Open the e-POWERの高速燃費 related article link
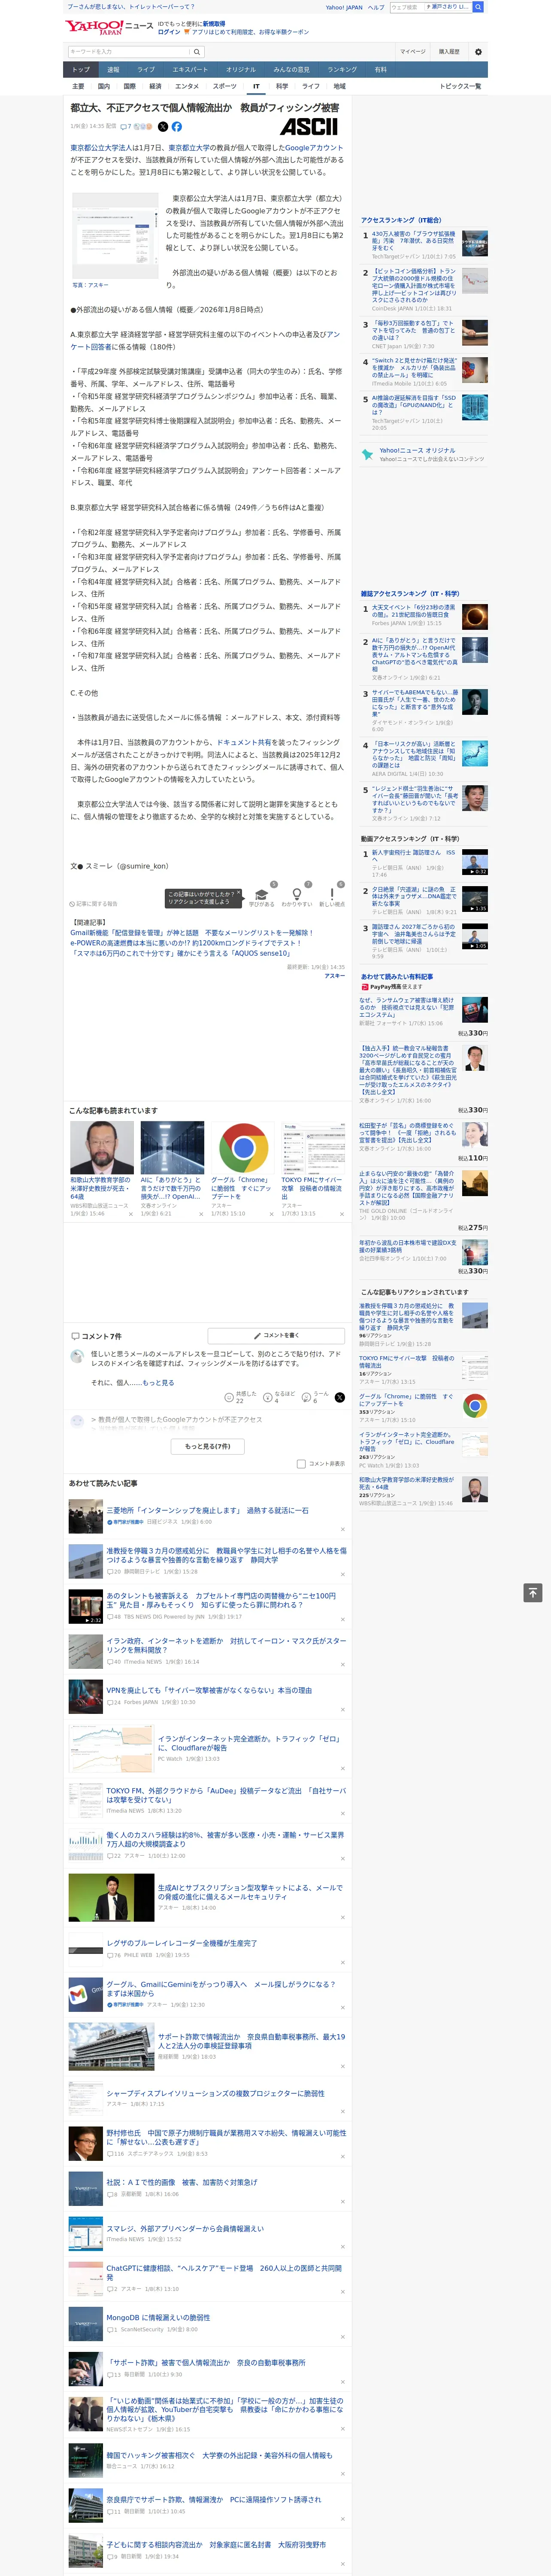Image resolution: width=551 pixels, height=2576 pixels. click(x=185, y=943)
